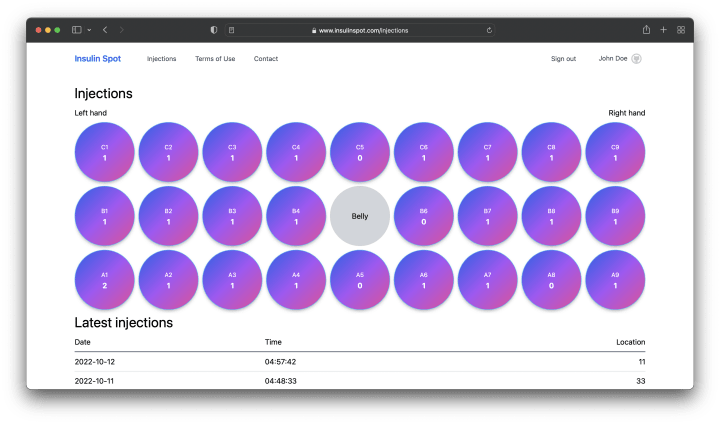Open Terms of Use nav item
This screenshot has height=424, width=720.
215,59
